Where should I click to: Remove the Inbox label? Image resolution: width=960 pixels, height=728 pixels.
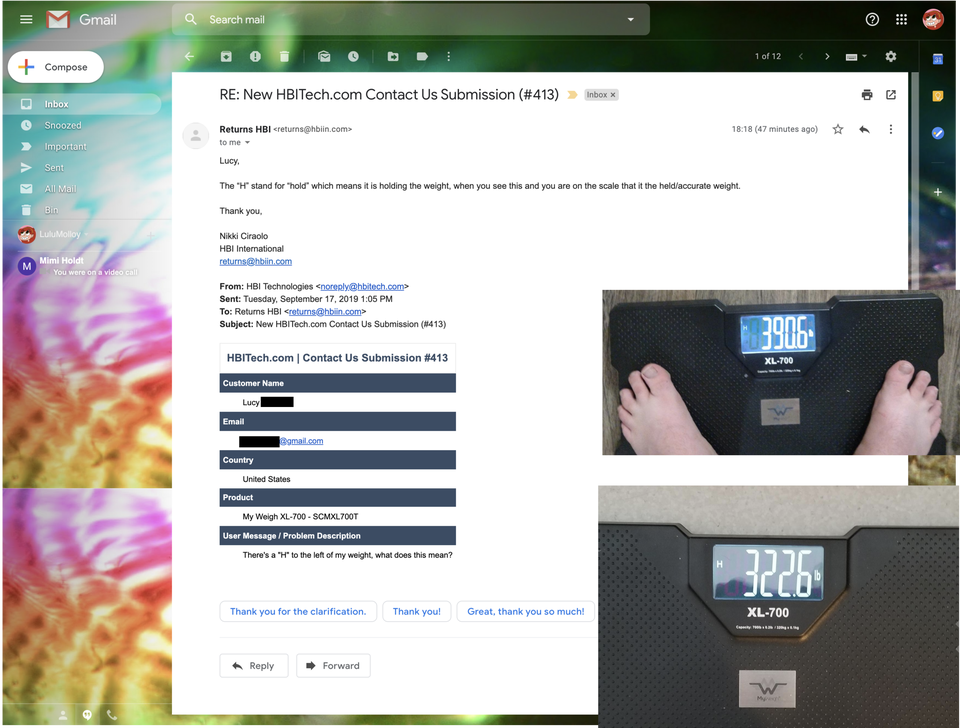pyautogui.click(x=613, y=95)
